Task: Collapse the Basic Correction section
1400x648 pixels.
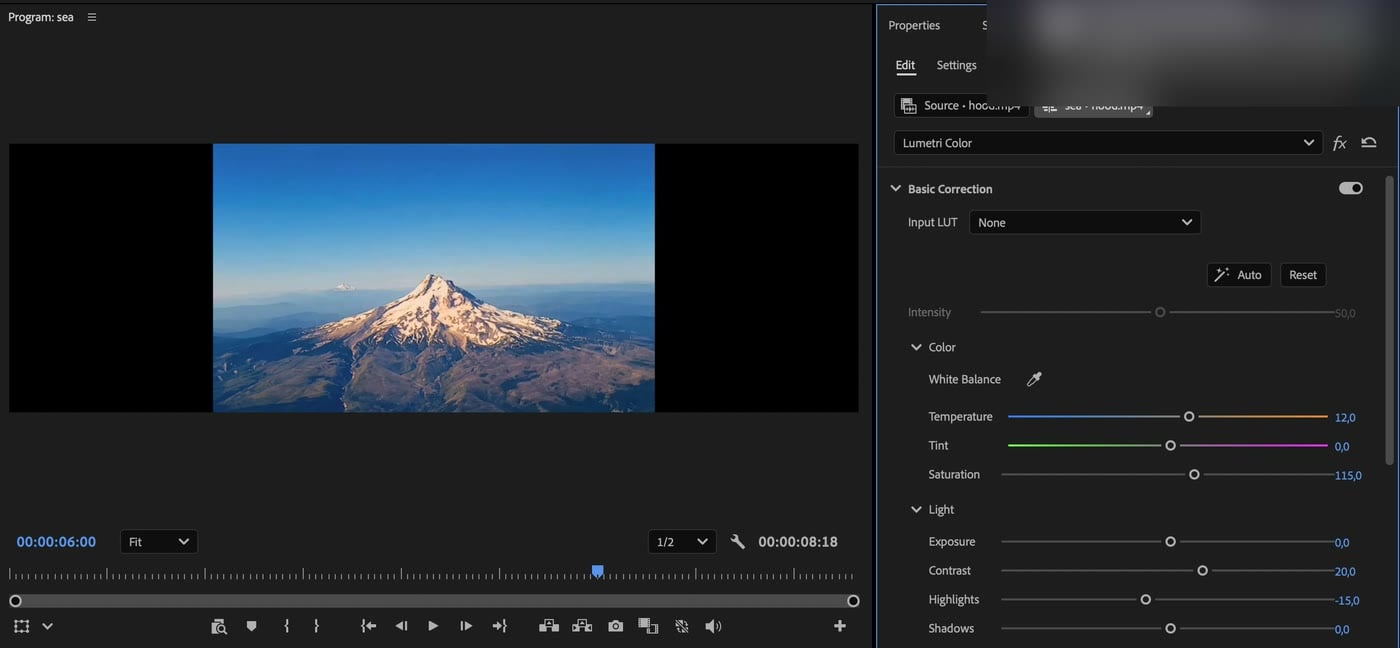Action: coord(896,188)
